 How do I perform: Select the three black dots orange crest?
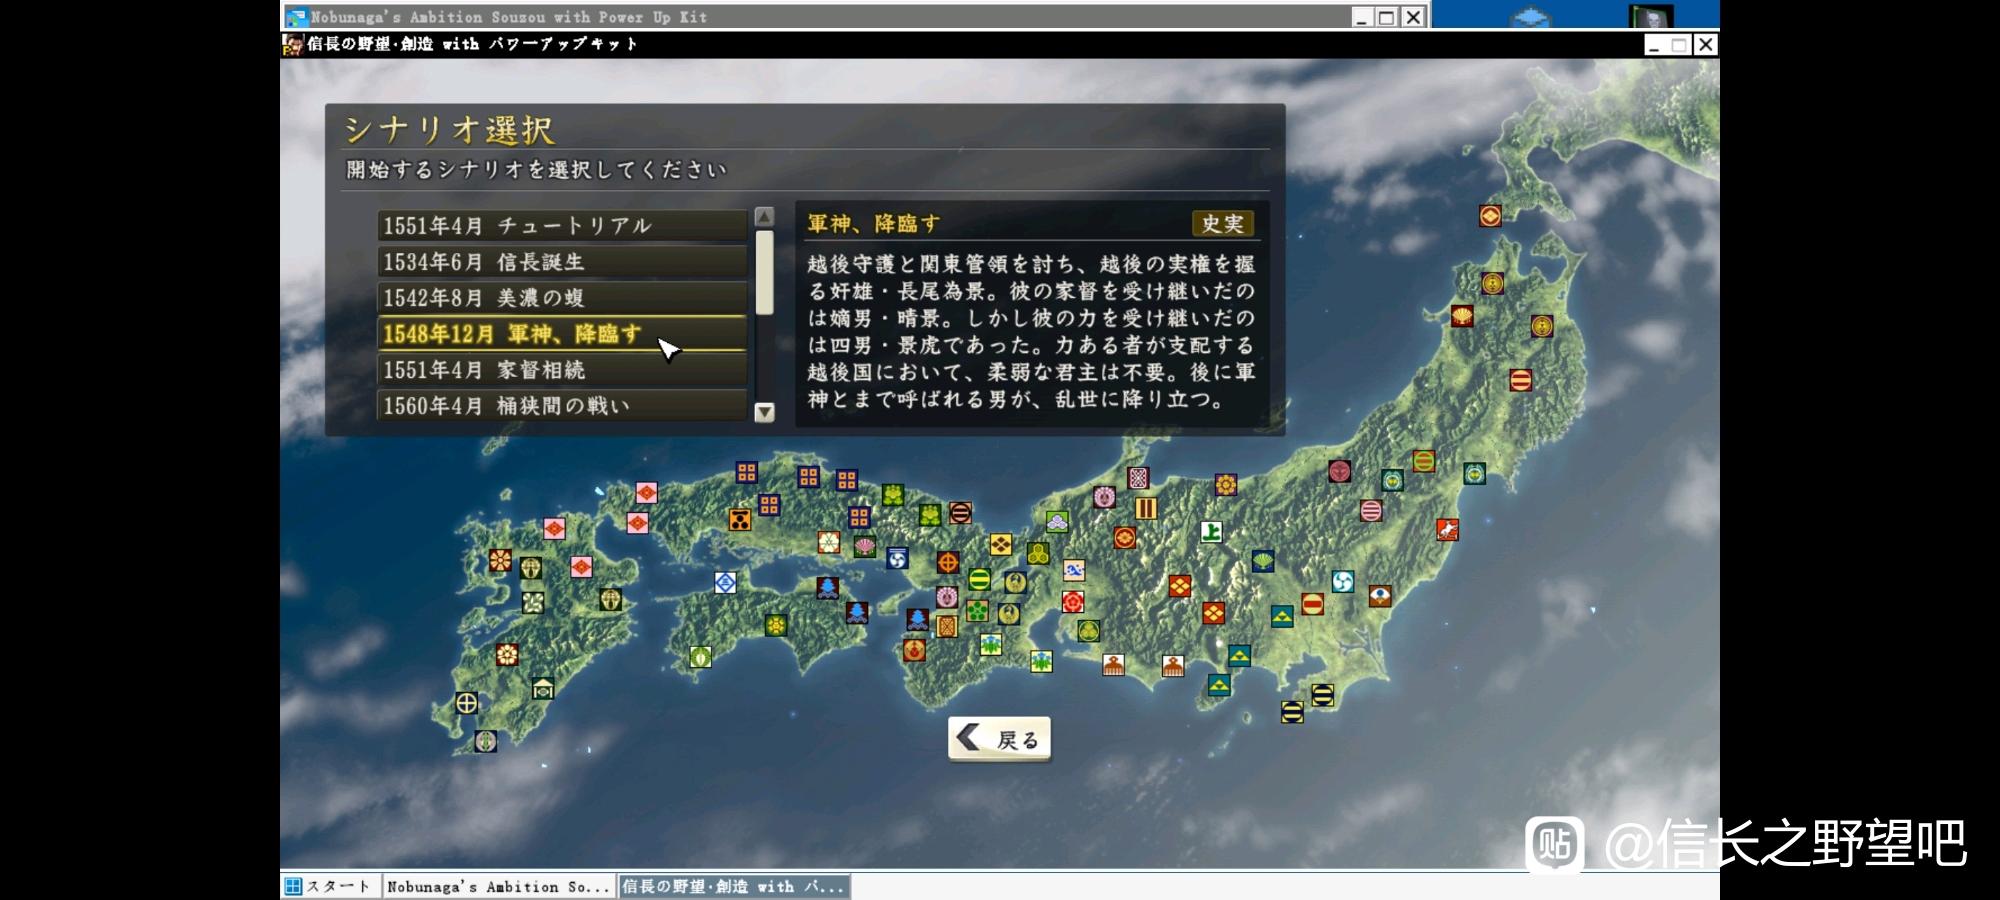tap(740, 519)
